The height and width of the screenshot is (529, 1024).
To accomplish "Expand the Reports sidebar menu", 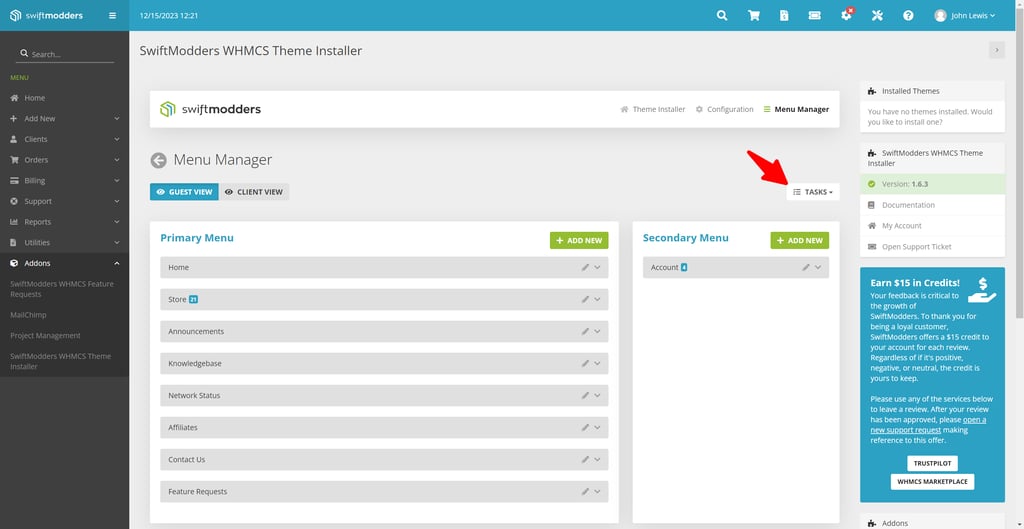I will [64, 222].
